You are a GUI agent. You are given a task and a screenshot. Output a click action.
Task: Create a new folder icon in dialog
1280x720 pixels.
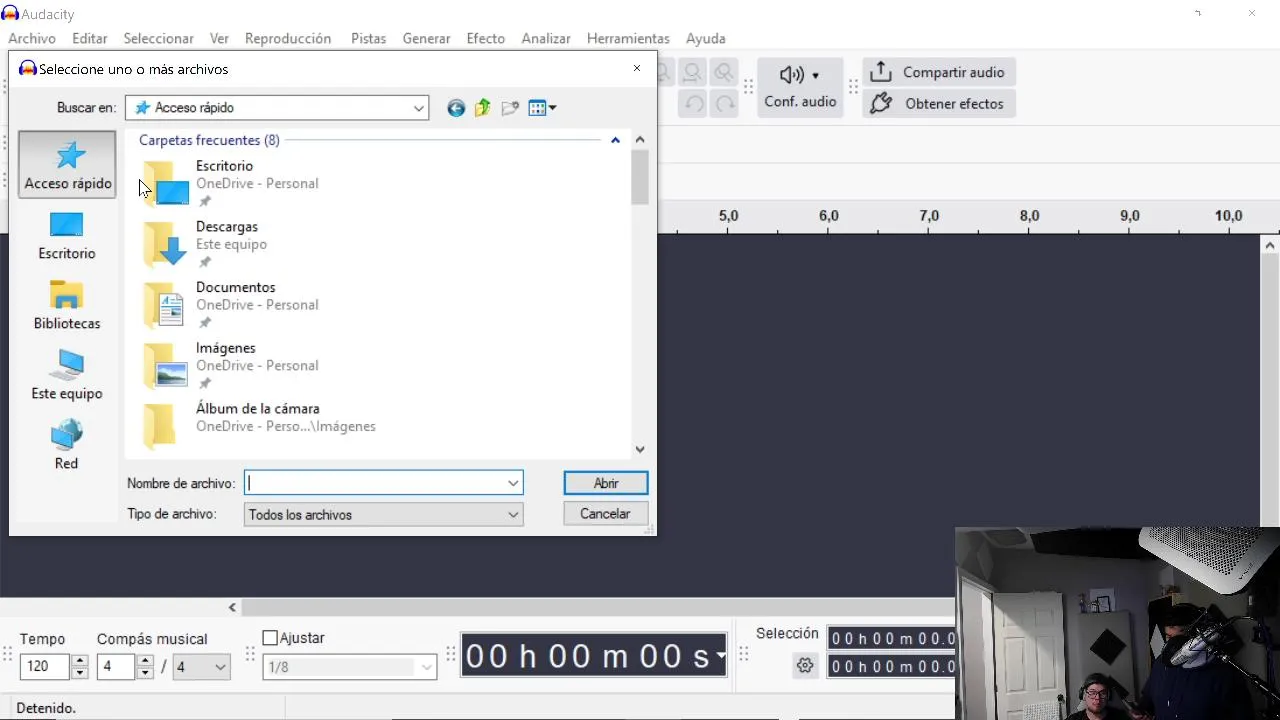pos(510,108)
